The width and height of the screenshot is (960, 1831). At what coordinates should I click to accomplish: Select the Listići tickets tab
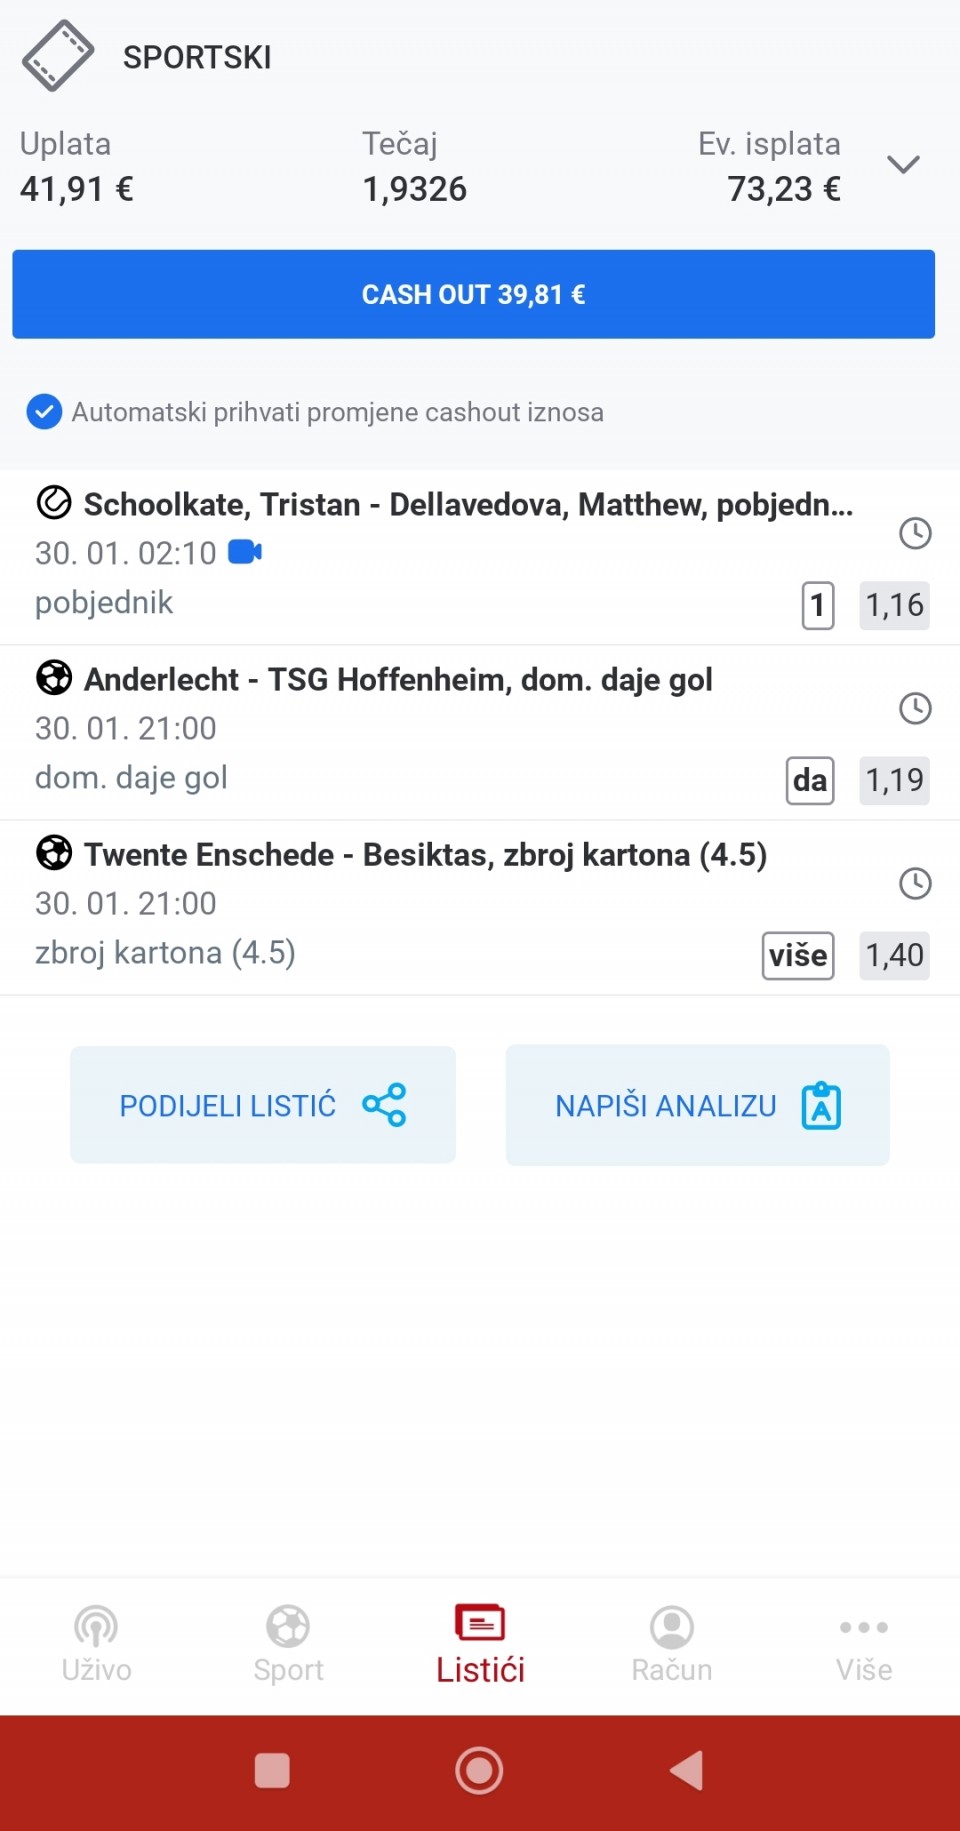[x=480, y=1645]
